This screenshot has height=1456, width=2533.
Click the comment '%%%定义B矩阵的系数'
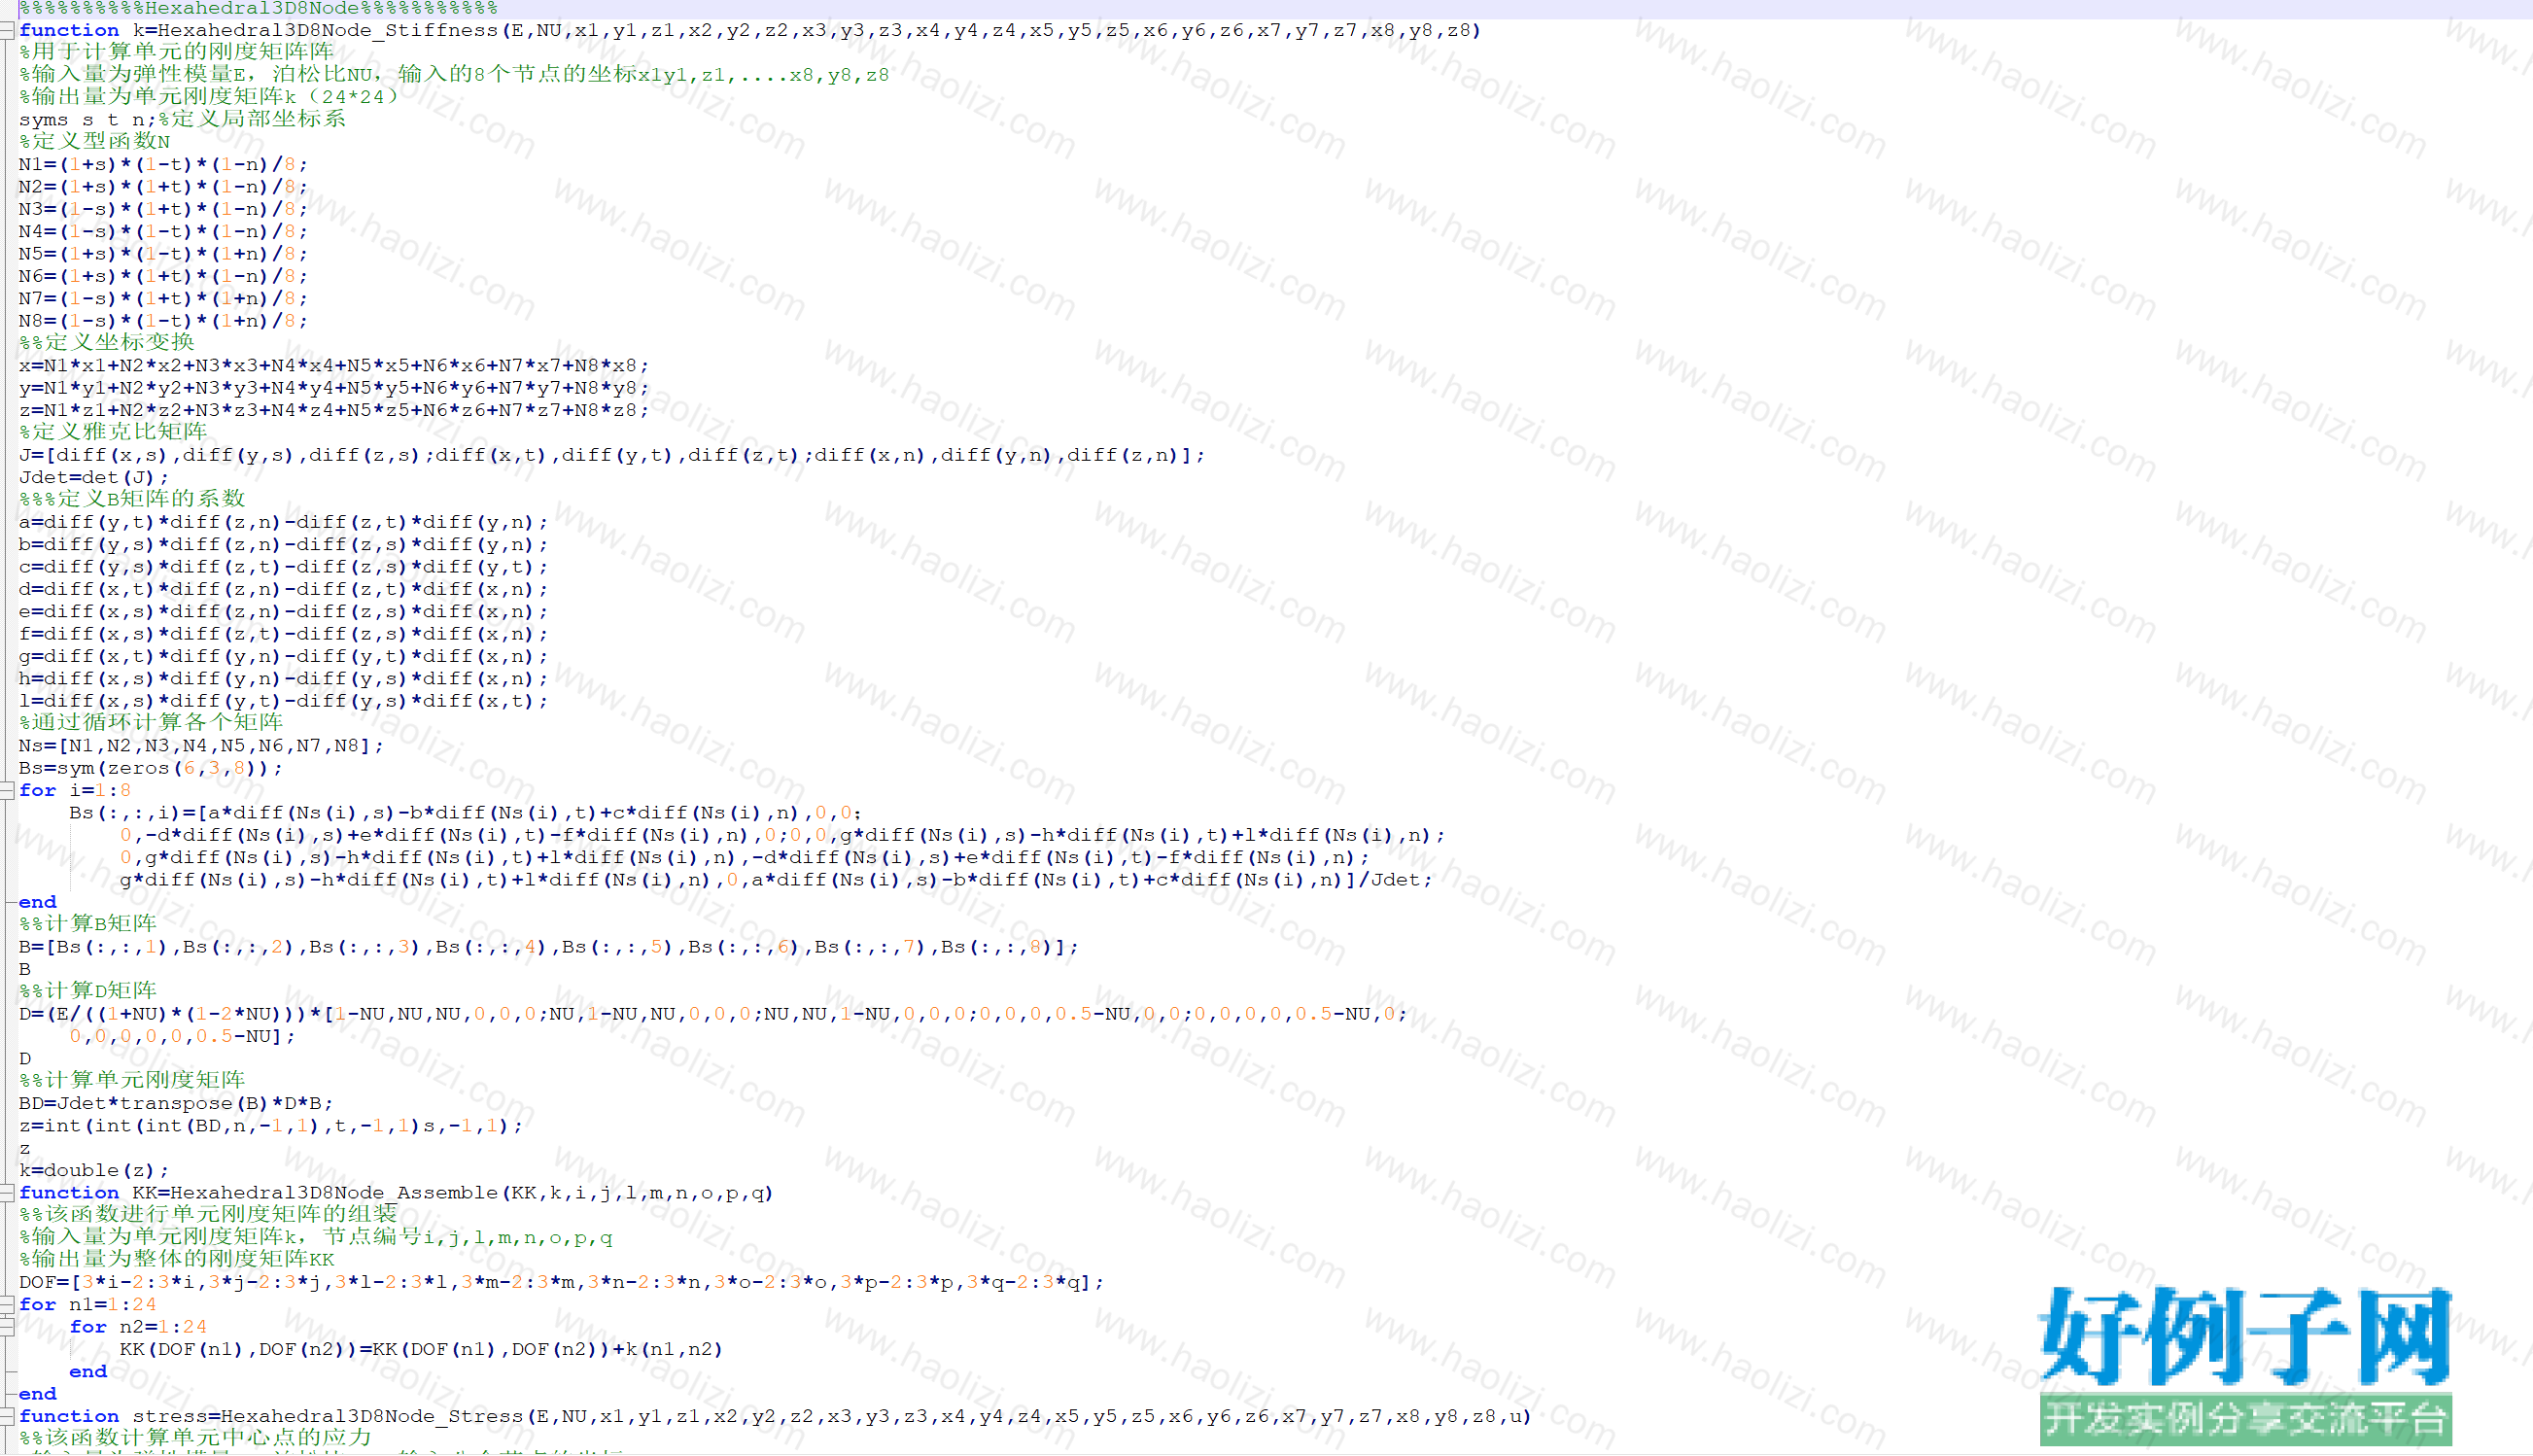(x=132, y=499)
